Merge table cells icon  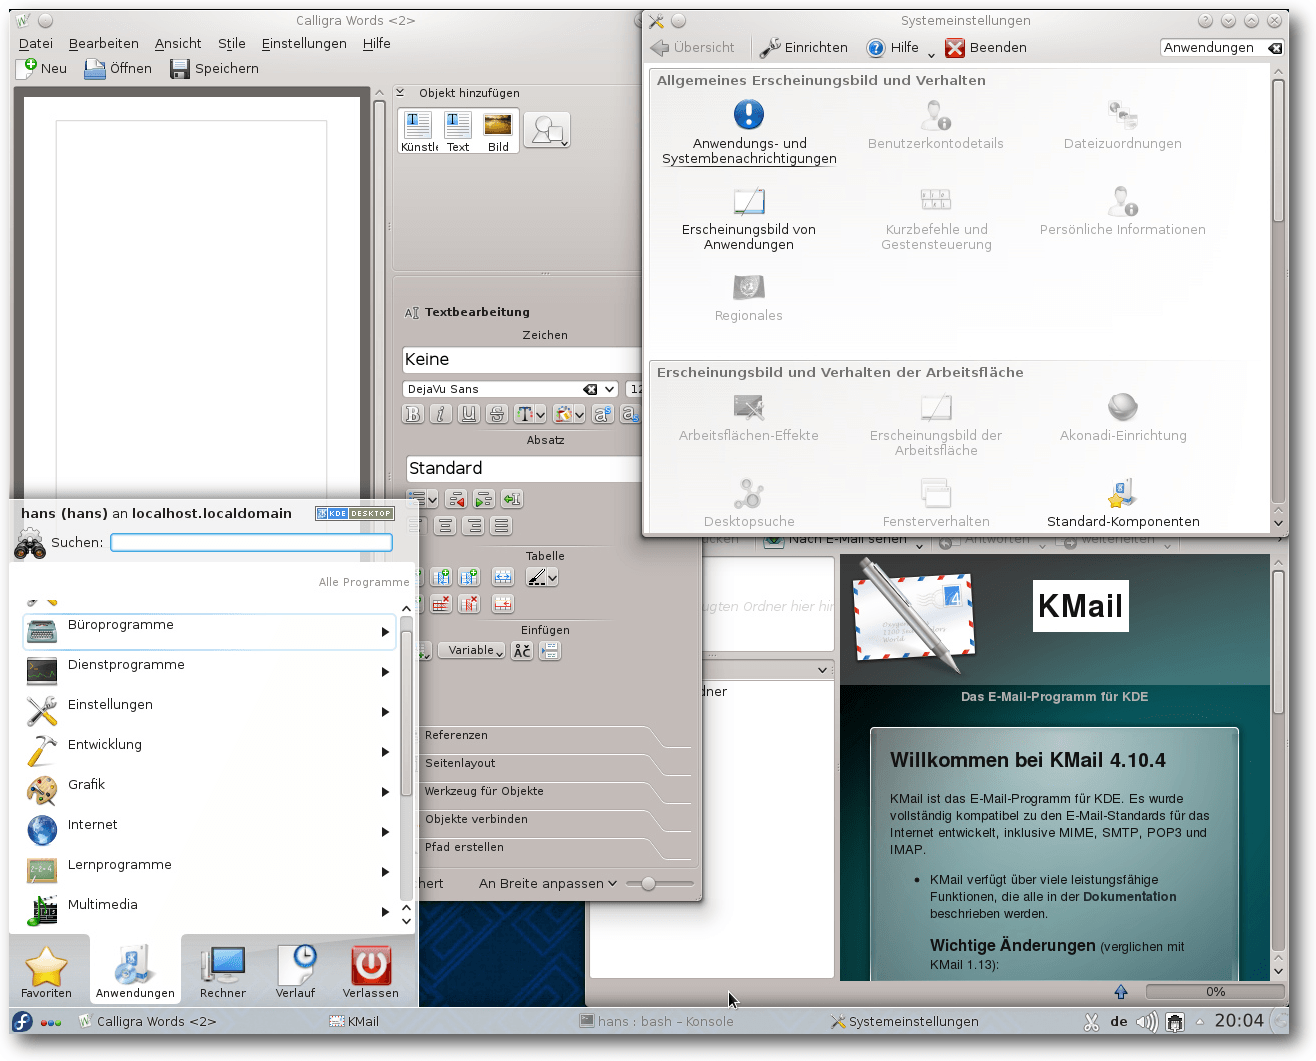coord(503,577)
